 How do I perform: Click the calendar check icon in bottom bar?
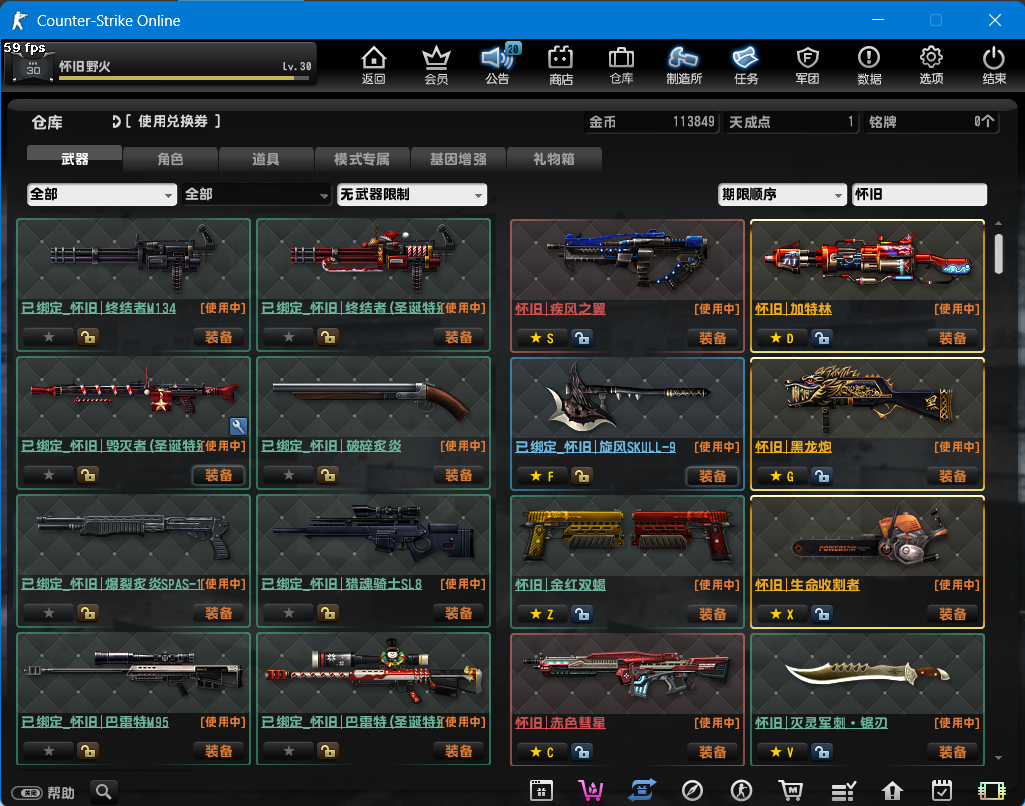pos(942,790)
